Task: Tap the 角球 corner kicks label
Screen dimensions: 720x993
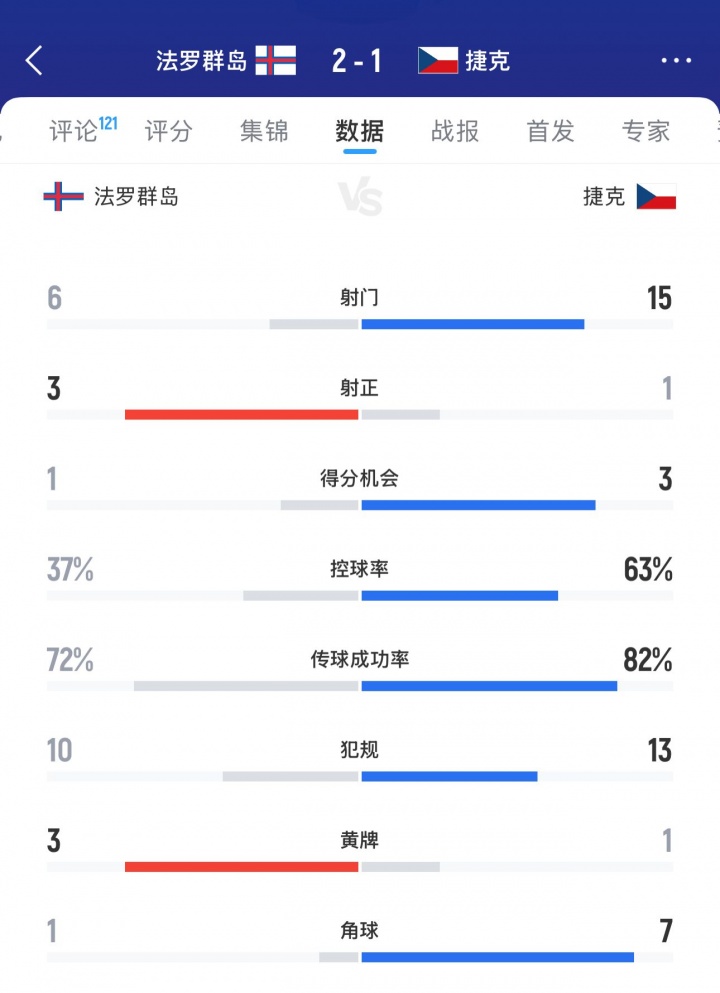Action: pyautogui.click(x=360, y=931)
